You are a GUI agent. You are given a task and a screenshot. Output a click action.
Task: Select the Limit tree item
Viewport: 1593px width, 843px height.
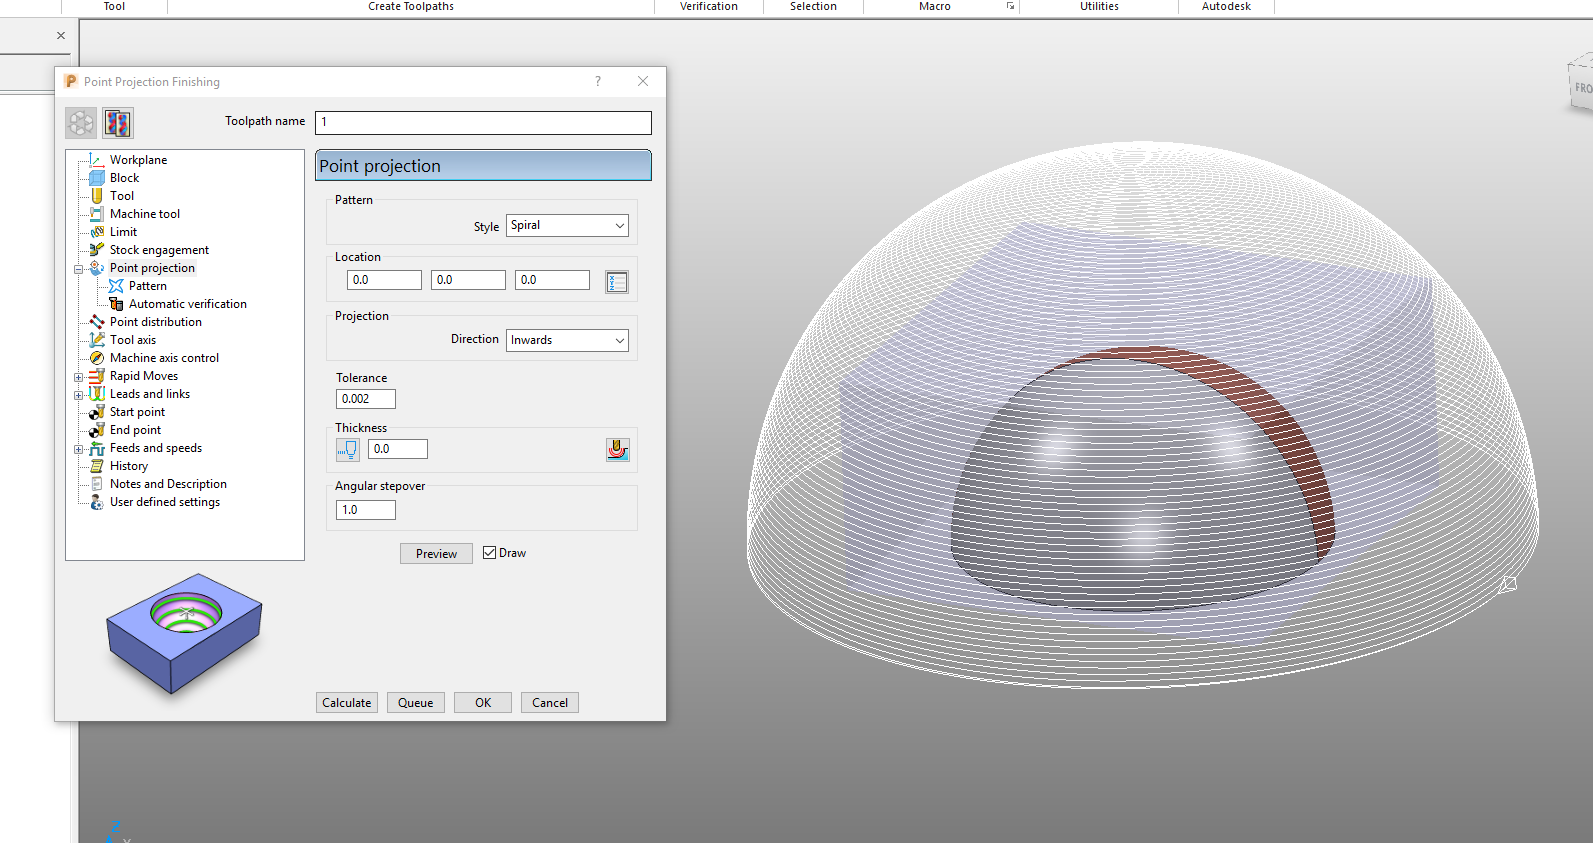click(x=123, y=232)
